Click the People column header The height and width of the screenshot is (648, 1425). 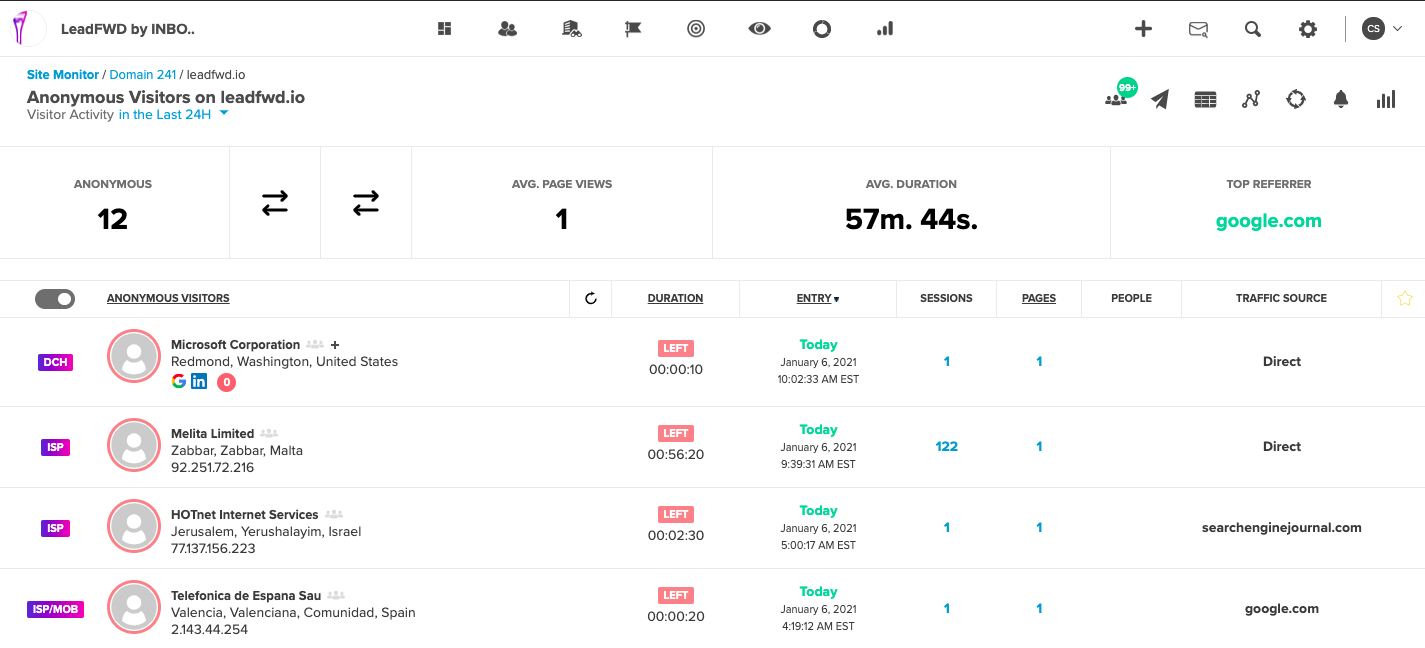tap(1132, 299)
